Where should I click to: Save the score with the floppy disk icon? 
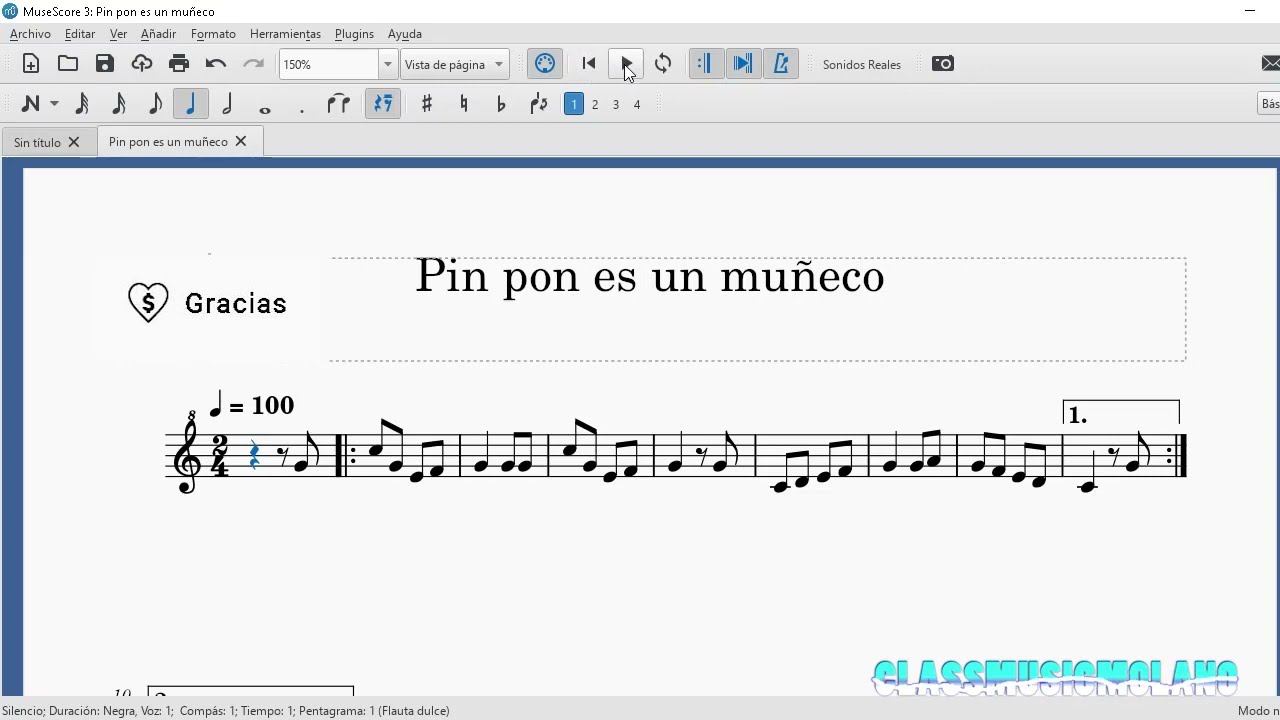coord(105,64)
